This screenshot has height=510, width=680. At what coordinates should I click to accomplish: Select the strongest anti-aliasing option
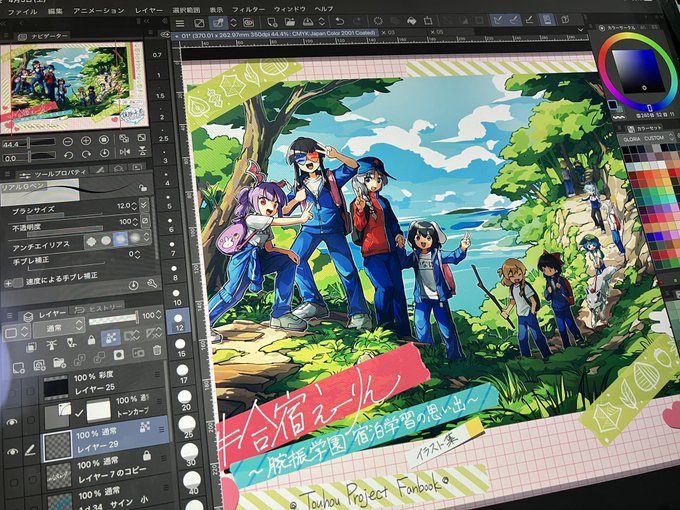click(134, 237)
